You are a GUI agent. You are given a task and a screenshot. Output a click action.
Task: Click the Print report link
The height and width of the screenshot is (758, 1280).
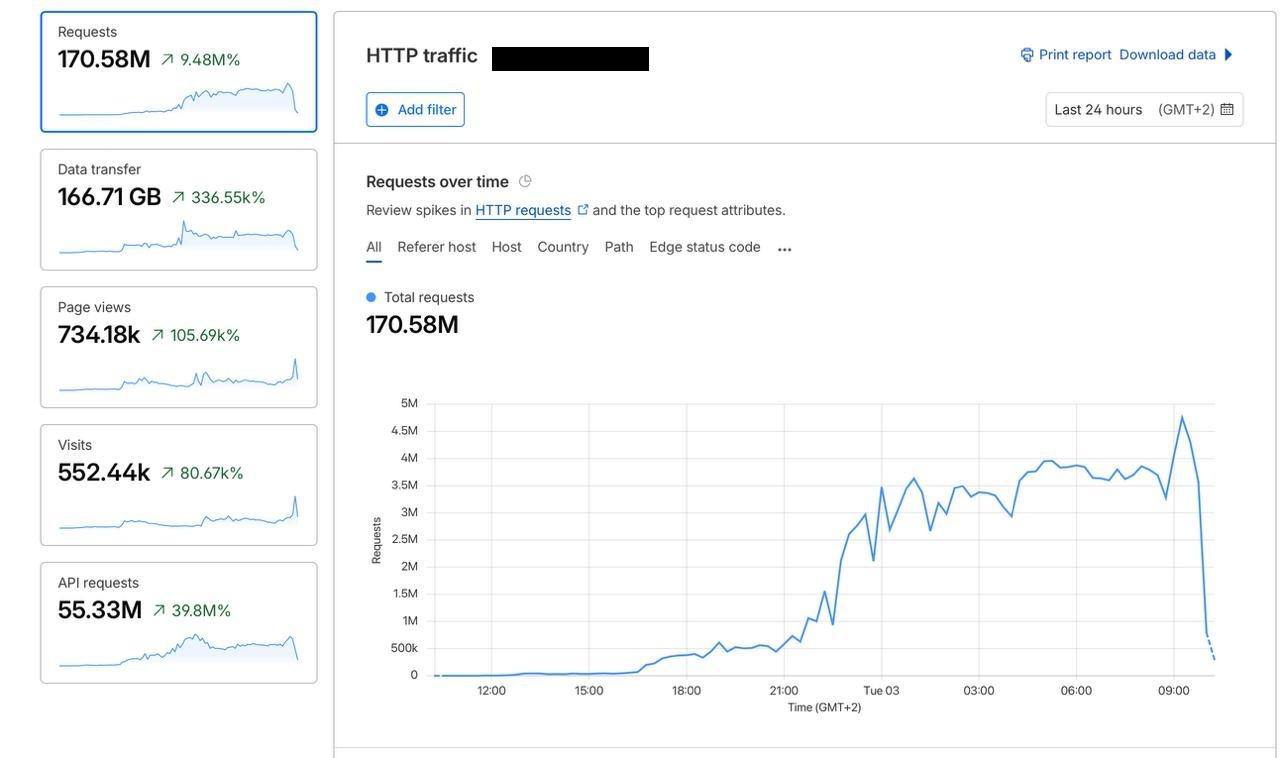tap(1075, 55)
